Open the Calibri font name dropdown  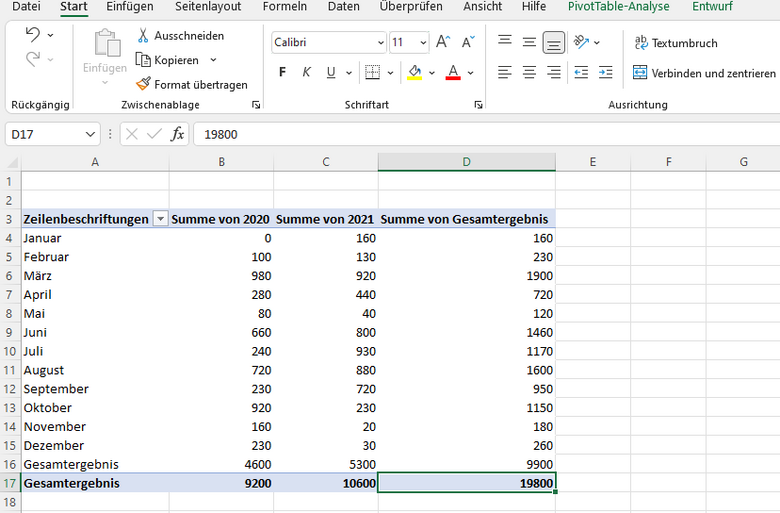coord(380,43)
